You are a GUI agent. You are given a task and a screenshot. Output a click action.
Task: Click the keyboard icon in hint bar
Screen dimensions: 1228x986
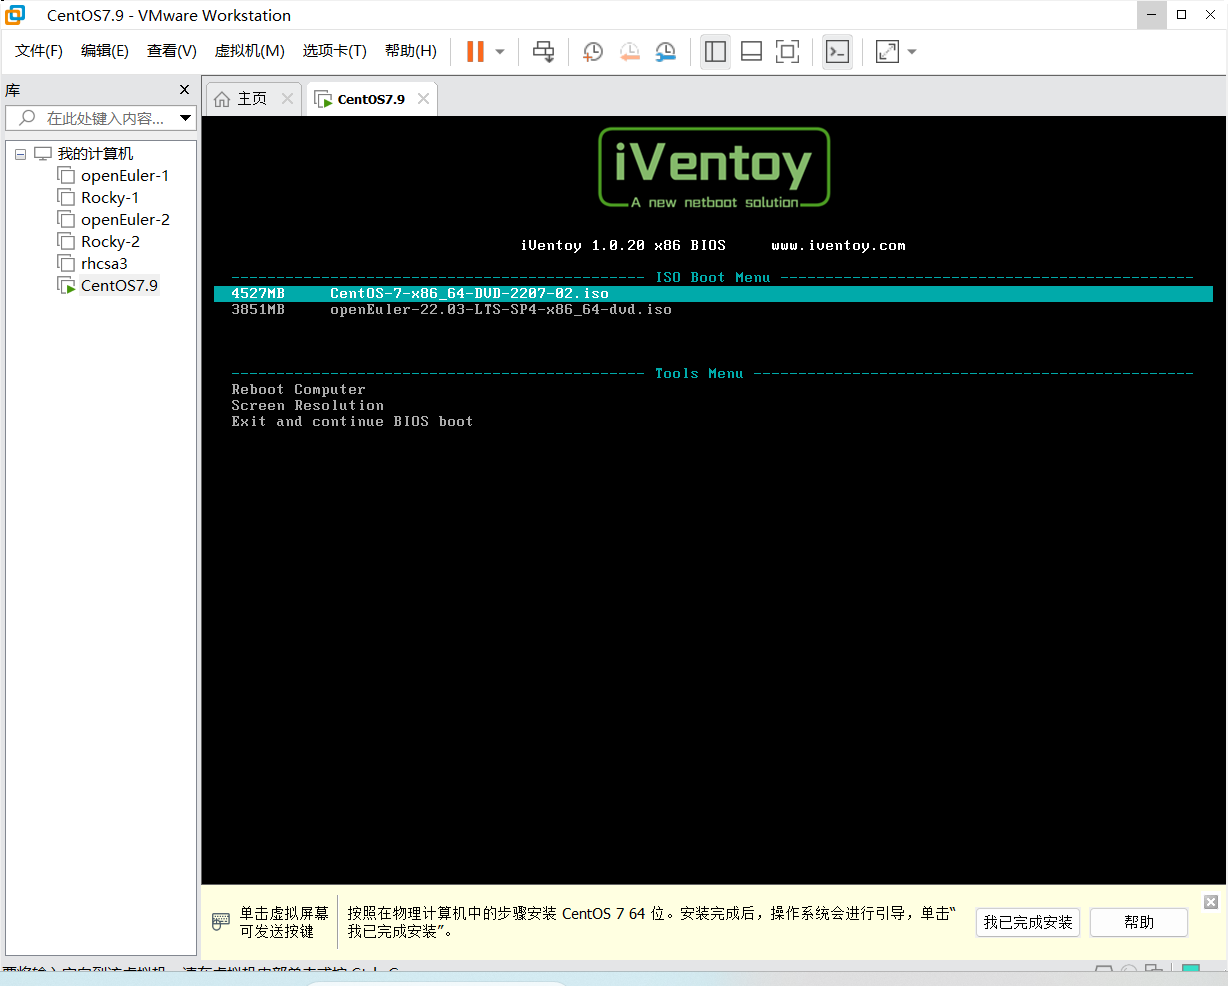tap(221, 921)
